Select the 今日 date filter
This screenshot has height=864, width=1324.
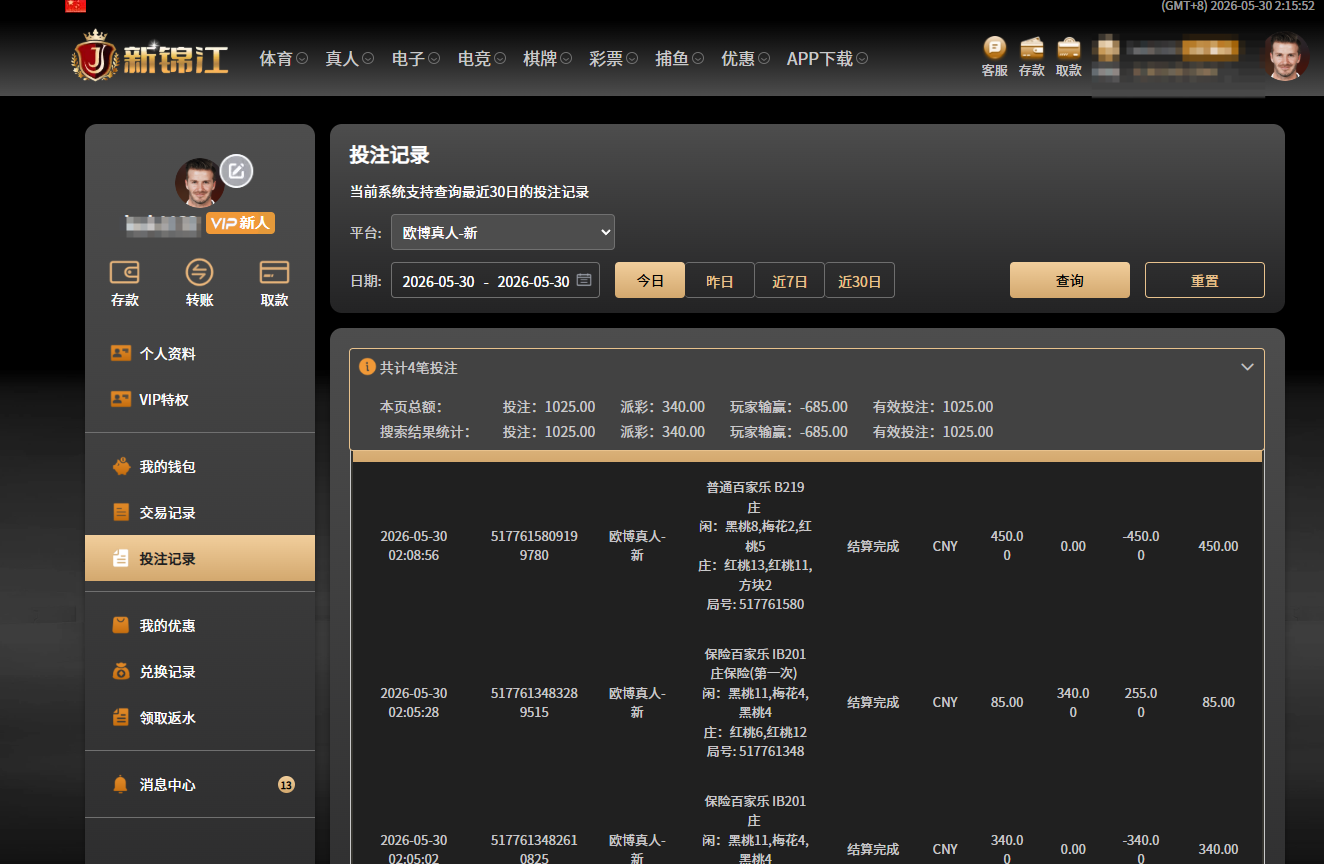pyautogui.click(x=650, y=280)
